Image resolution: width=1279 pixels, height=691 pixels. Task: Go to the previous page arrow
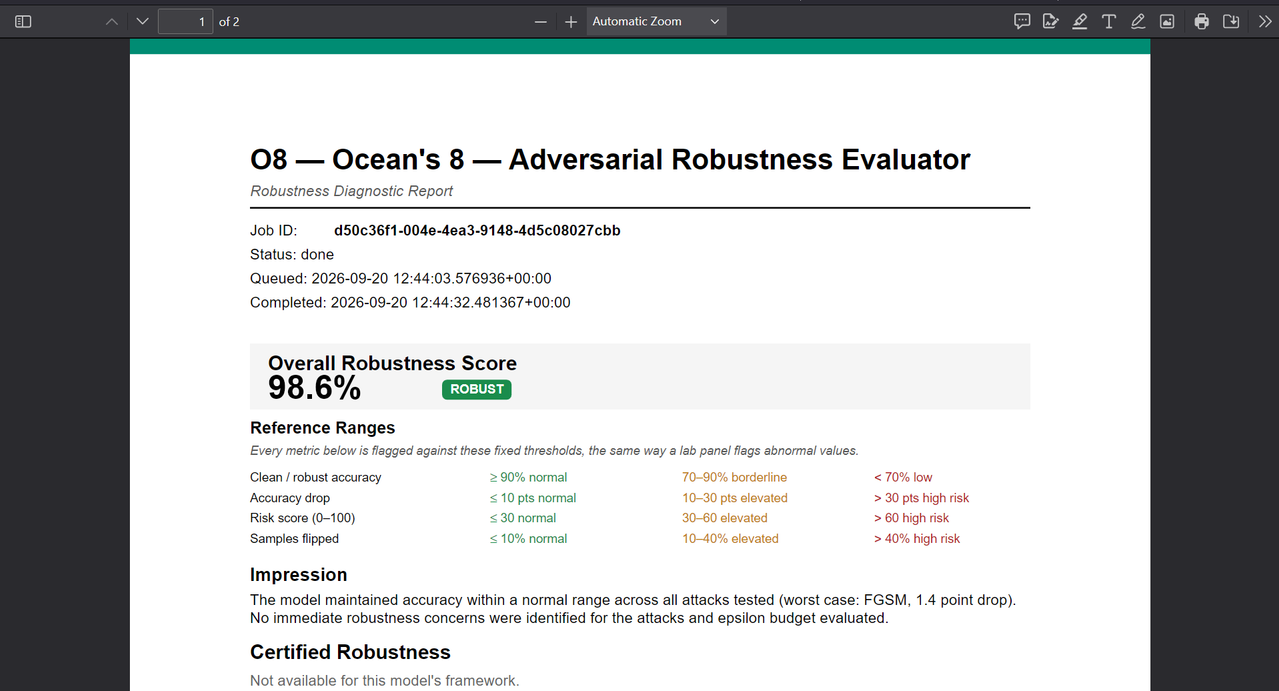(x=112, y=21)
